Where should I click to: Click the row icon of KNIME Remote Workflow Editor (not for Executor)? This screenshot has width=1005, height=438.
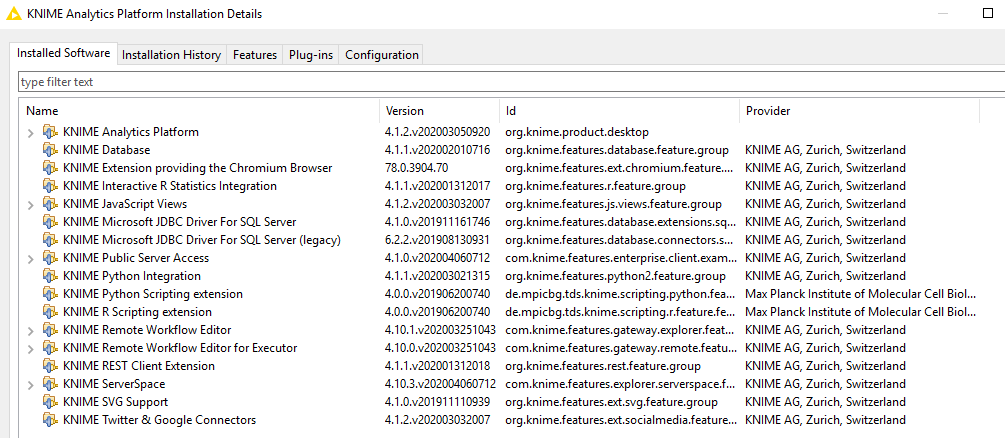[x=50, y=330]
